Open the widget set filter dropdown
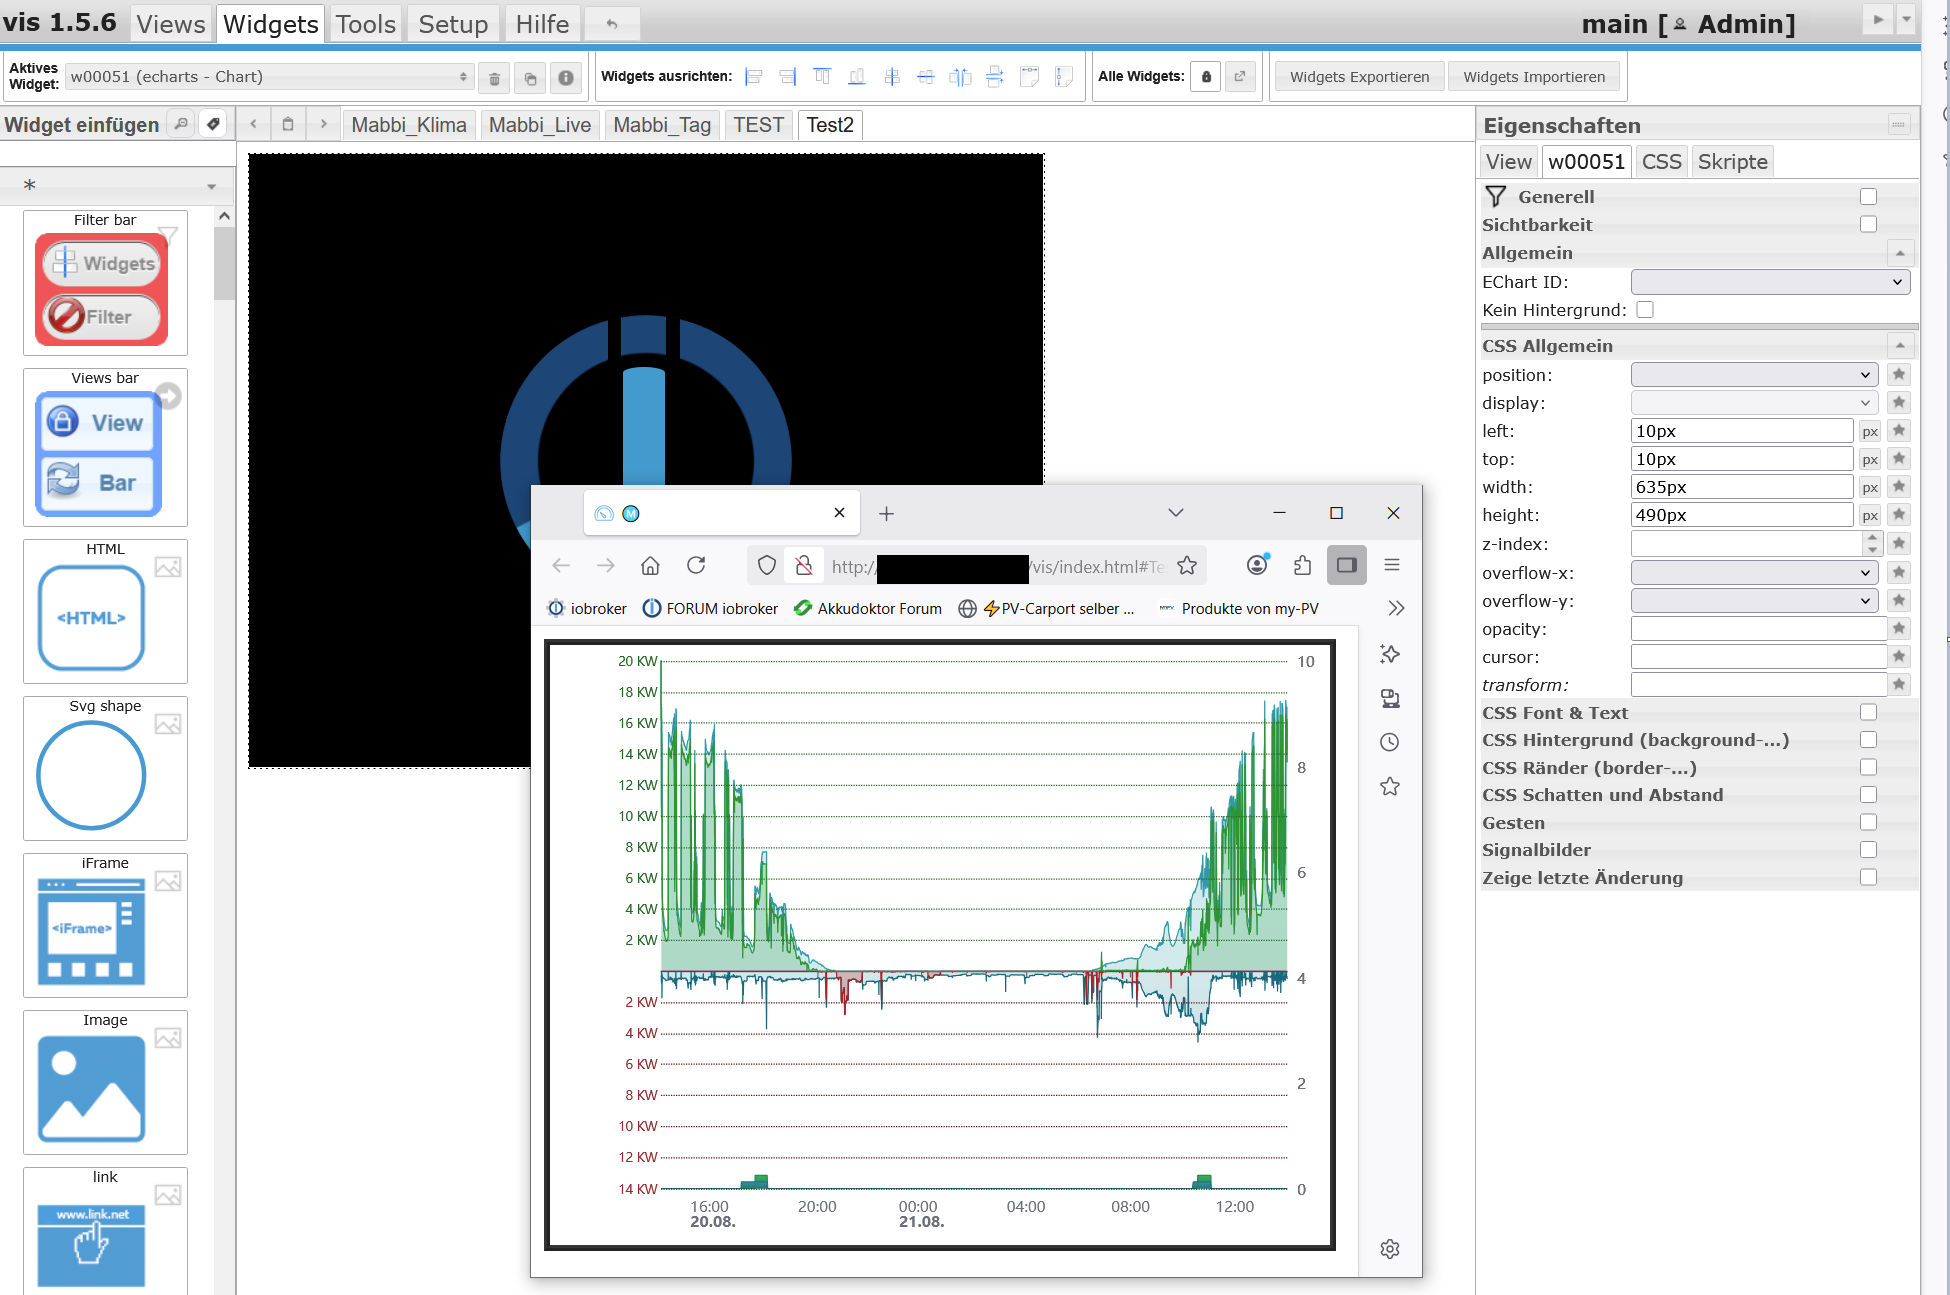The height and width of the screenshot is (1295, 1950). pos(118,186)
